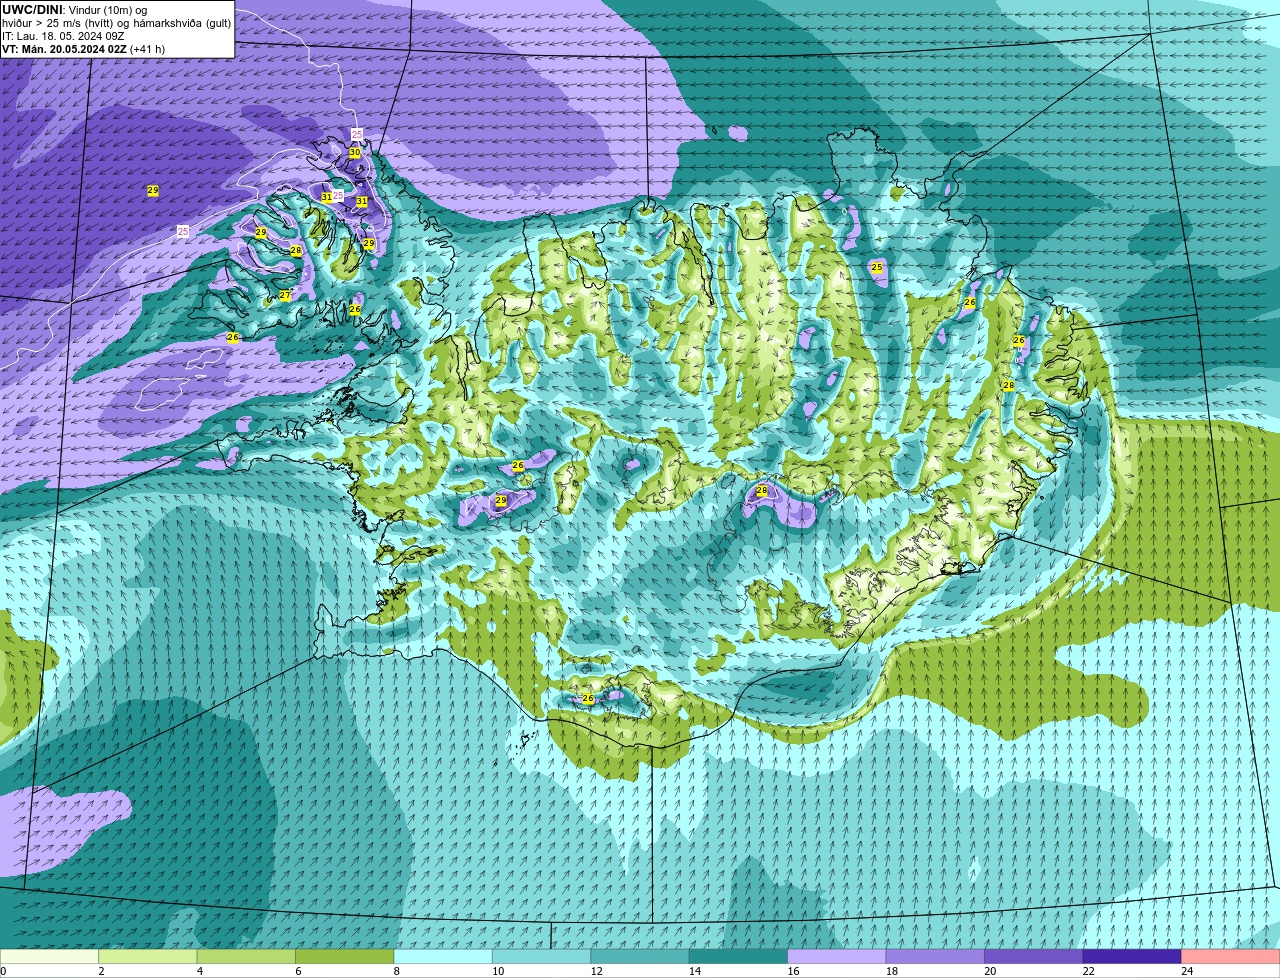1280x978 pixels.
Task: Click the 'VT: Mán. 20.05.2024 02Z (+41 h)' line
Action: click(83, 49)
